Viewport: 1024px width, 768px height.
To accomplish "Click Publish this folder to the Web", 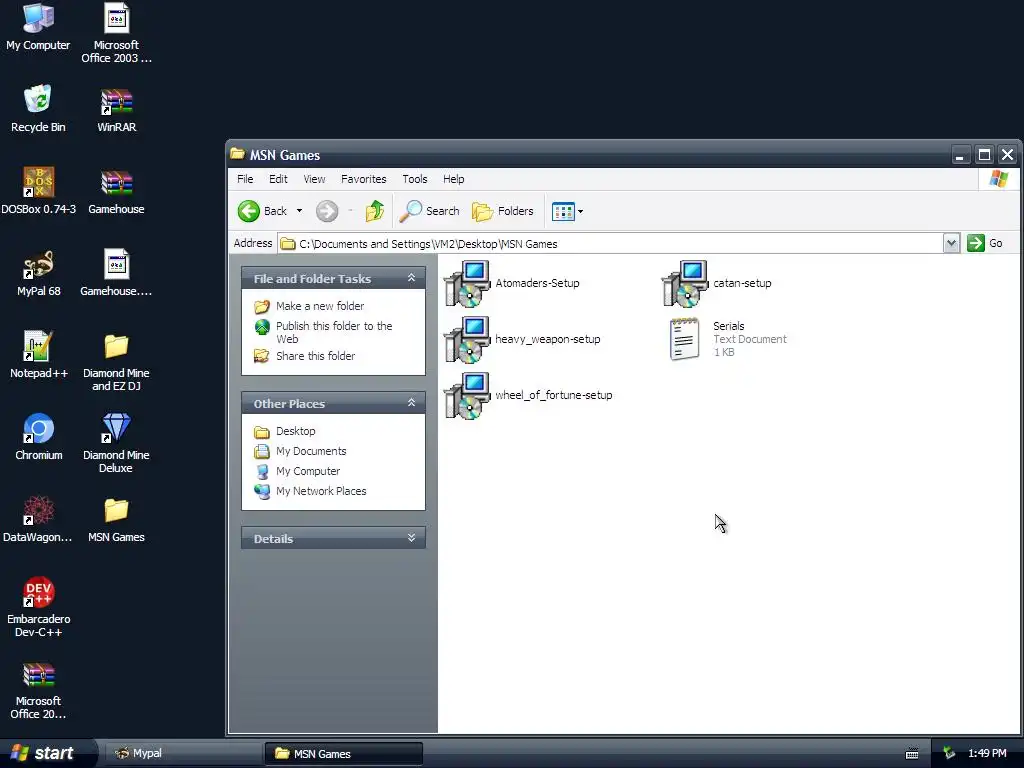I will point(334,332).
